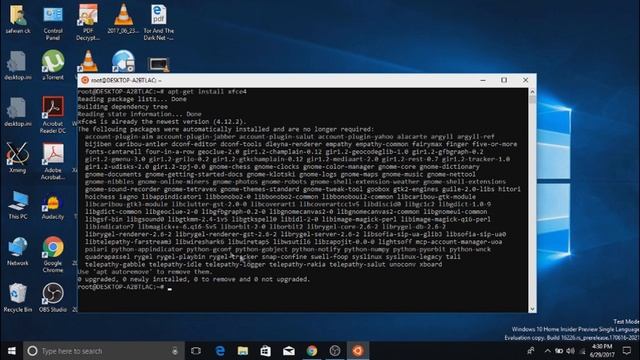Viewport: 640px width, 360px height.
Task: Launch the Xming desktop shortcut
Action: (18, 158)
